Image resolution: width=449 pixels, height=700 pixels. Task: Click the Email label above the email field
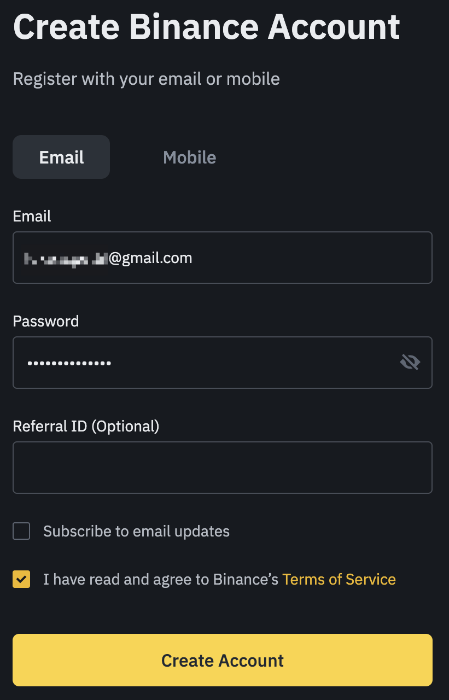coord(32,216)
